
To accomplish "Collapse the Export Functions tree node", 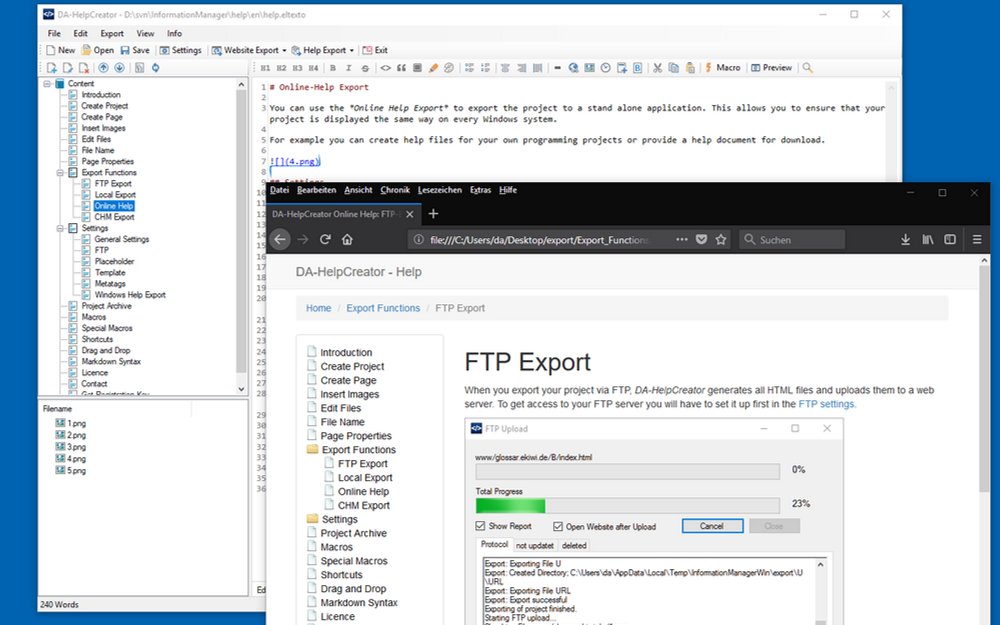I will [x=60, y=172].
